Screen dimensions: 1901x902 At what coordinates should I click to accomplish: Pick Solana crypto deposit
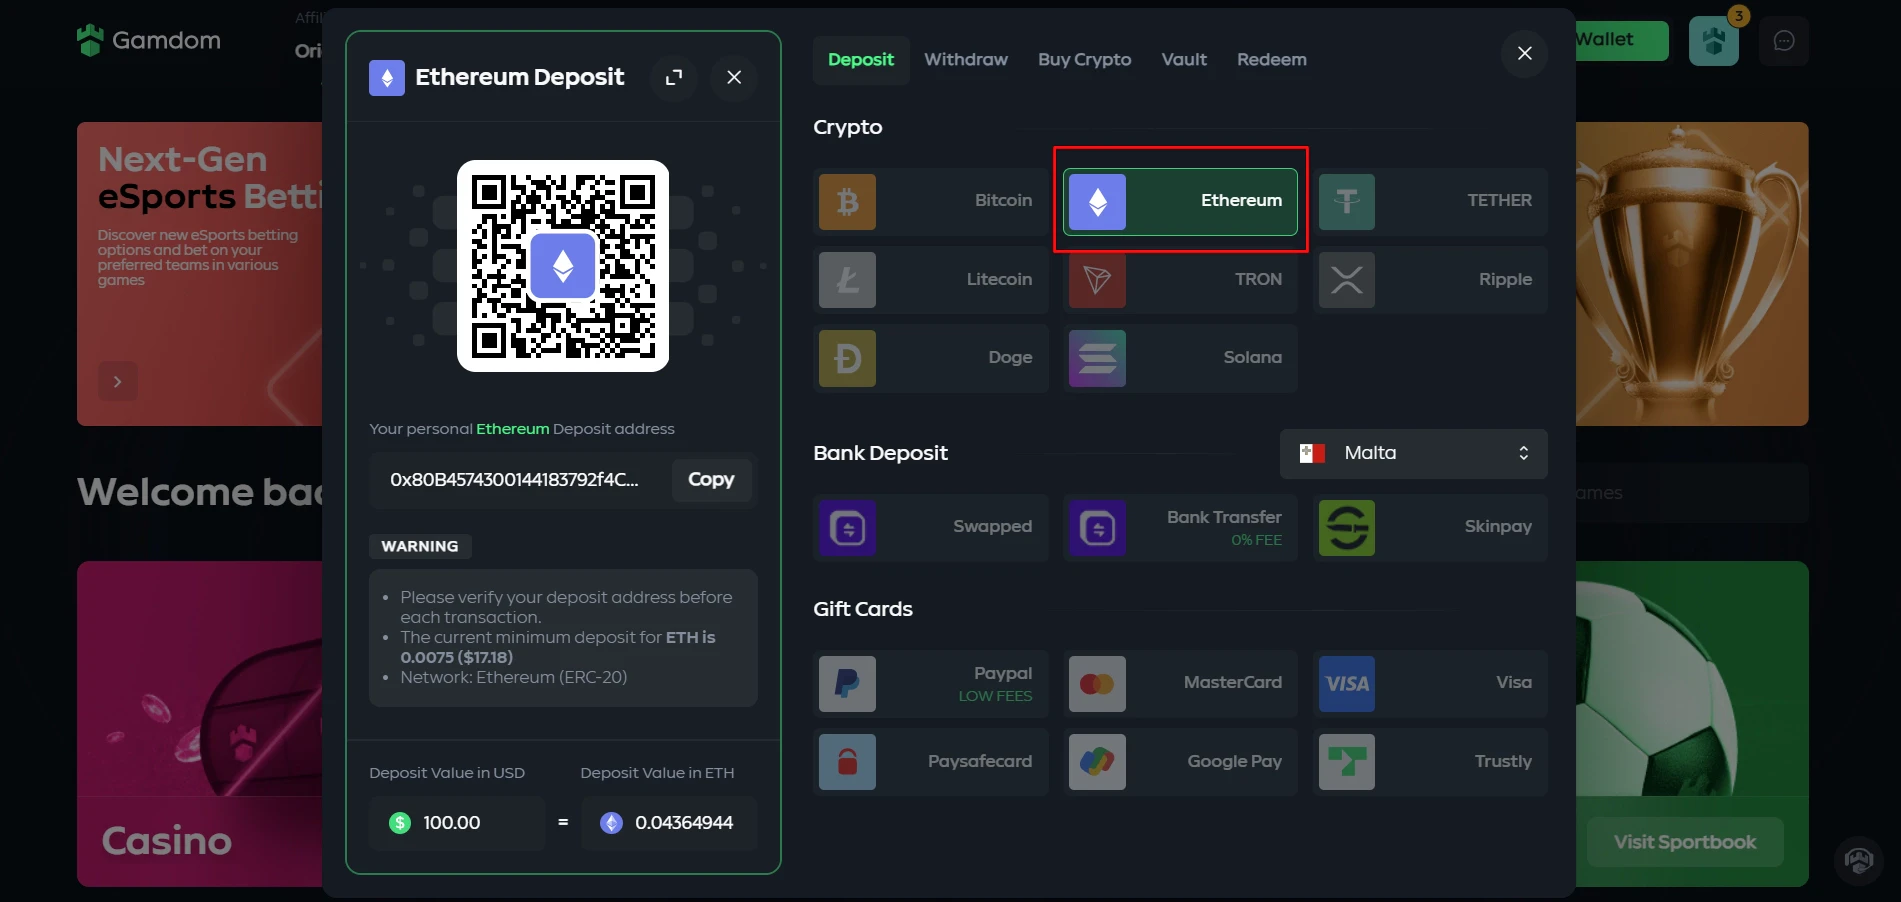pyautogui.click(x=1180, y=358)
